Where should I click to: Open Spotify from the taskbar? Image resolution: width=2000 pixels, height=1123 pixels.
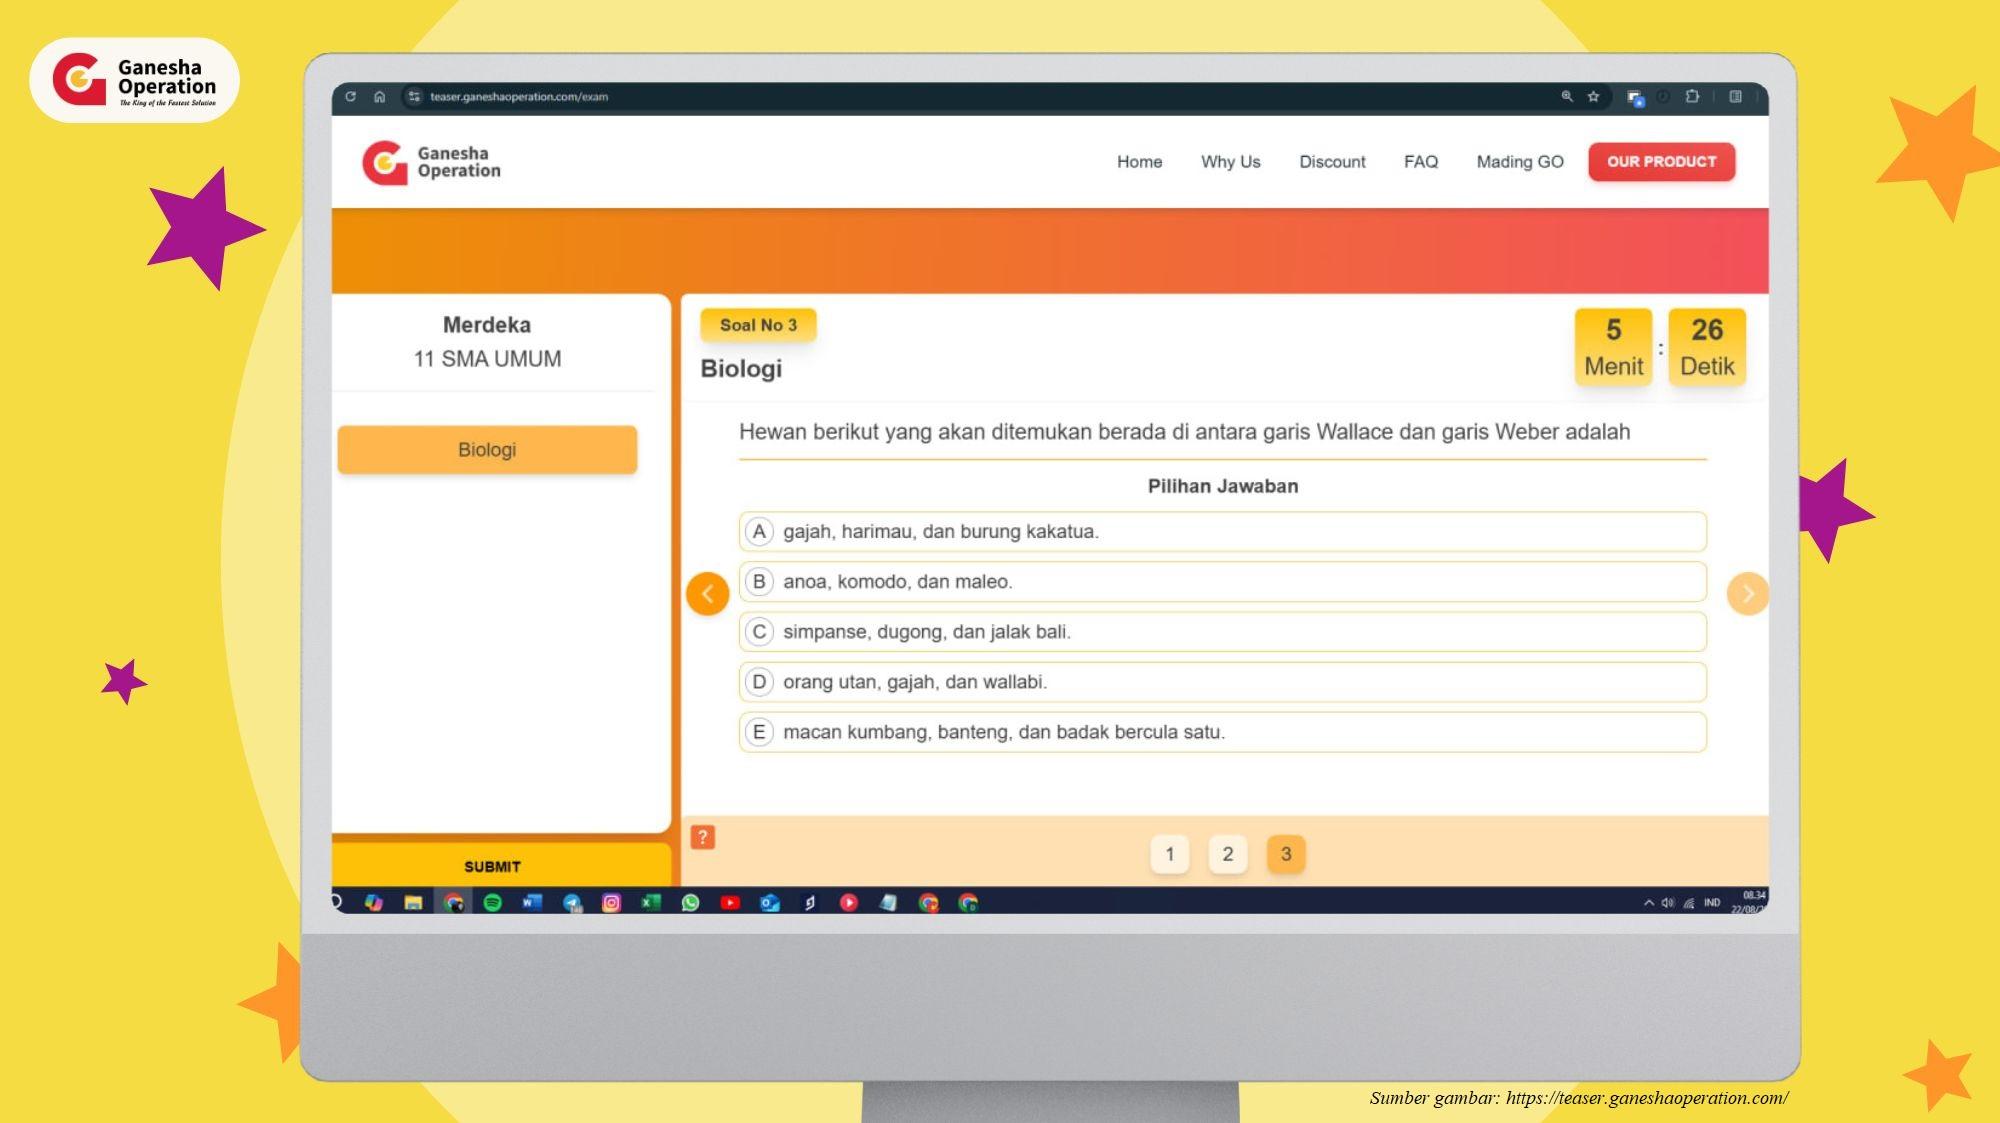point(492,903)
